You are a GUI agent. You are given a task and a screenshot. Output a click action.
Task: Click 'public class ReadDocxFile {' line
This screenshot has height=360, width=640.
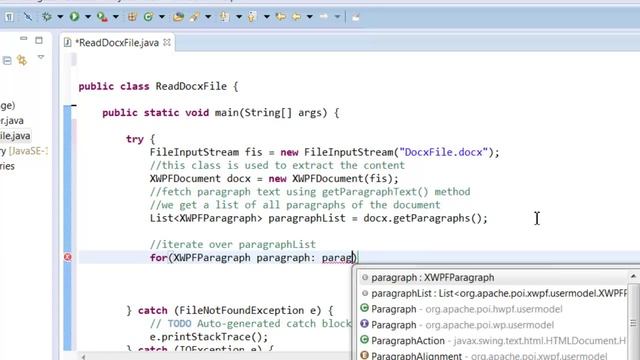click(x=158, y=87)
